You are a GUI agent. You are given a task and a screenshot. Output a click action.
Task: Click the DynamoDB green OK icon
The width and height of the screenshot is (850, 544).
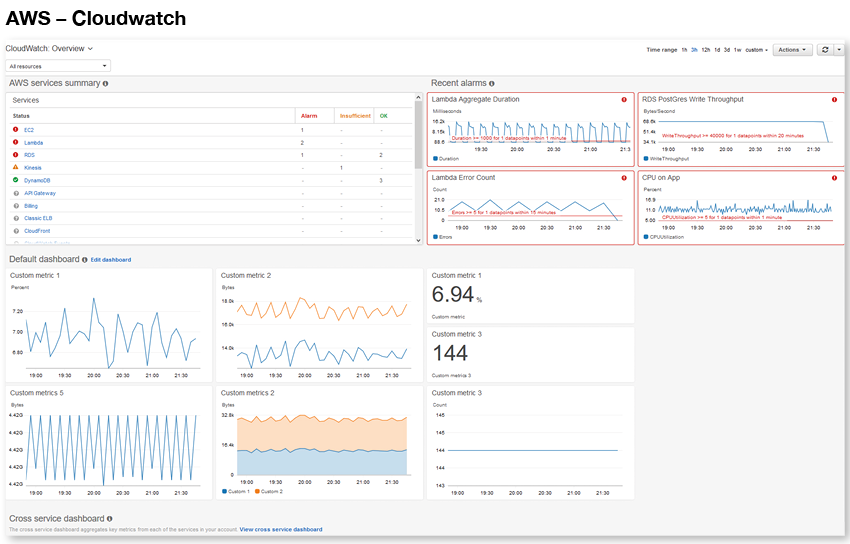(16, 180)
